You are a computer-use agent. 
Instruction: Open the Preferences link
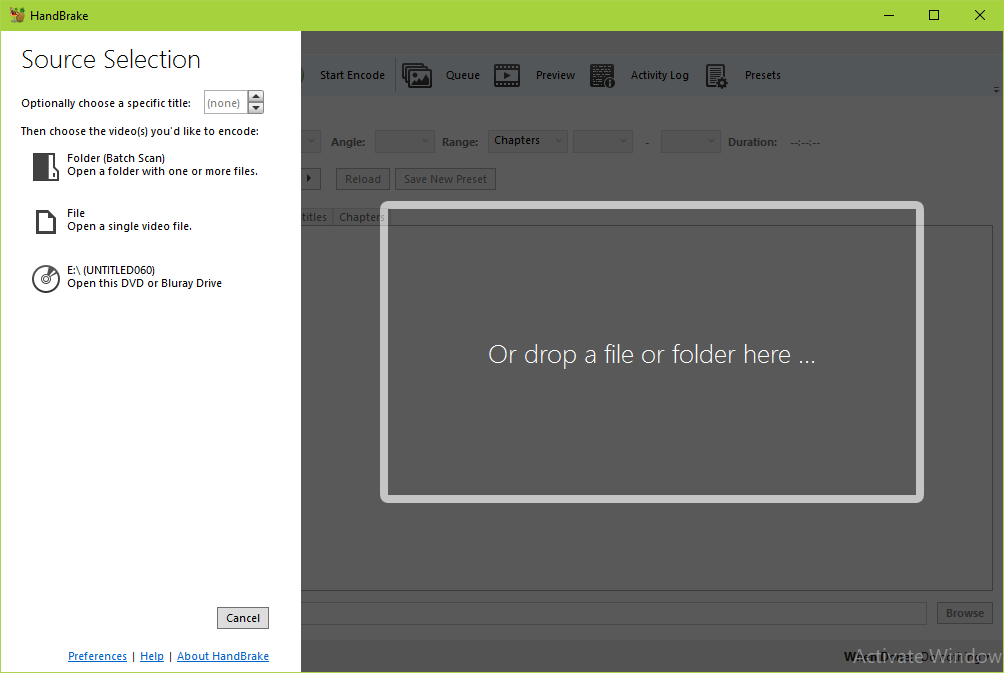[x=97, y=656]
